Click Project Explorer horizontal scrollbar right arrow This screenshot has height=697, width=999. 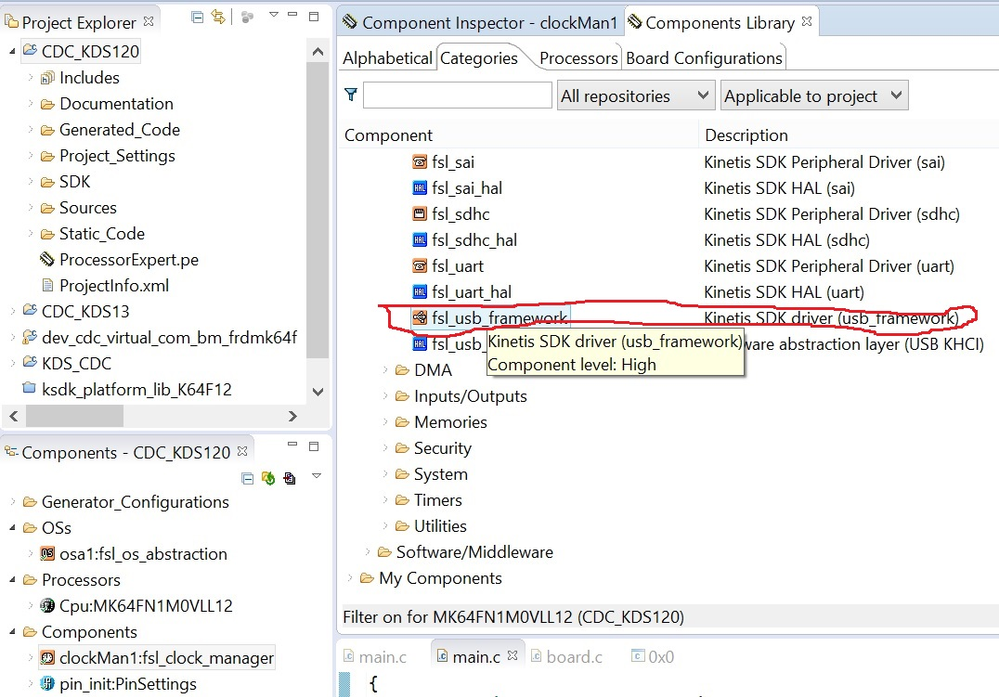click(292, 416)
